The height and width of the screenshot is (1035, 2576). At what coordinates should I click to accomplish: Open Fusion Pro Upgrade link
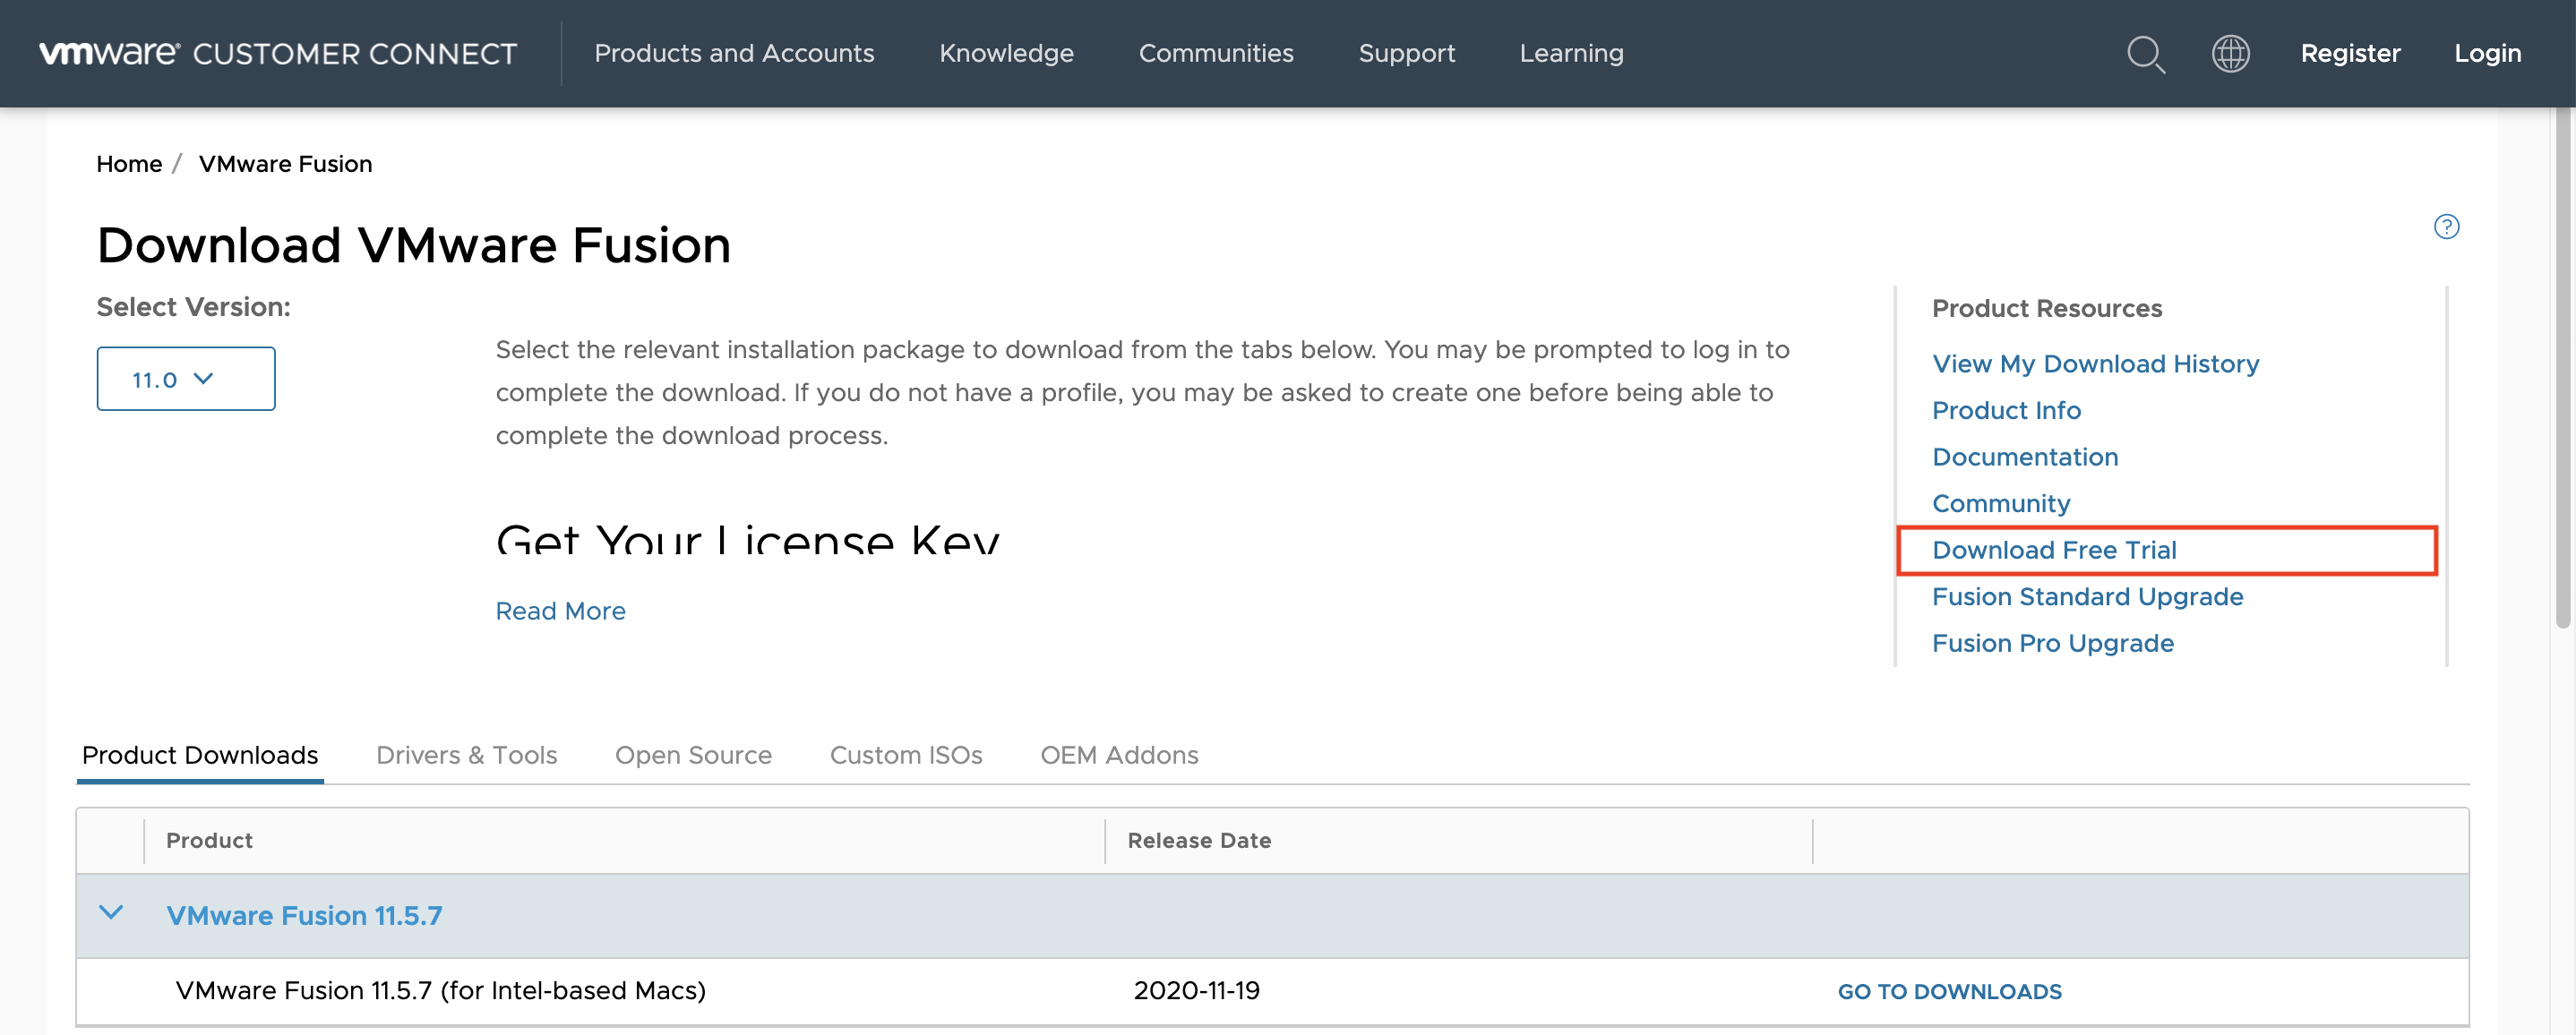[2052, 643]
